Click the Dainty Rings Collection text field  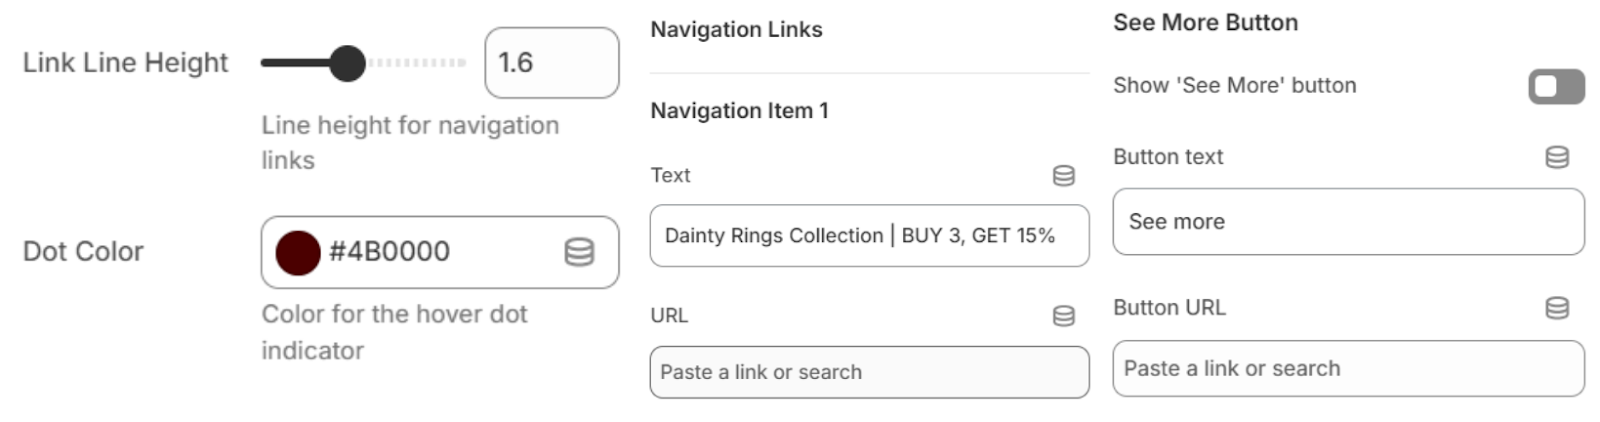868,236
